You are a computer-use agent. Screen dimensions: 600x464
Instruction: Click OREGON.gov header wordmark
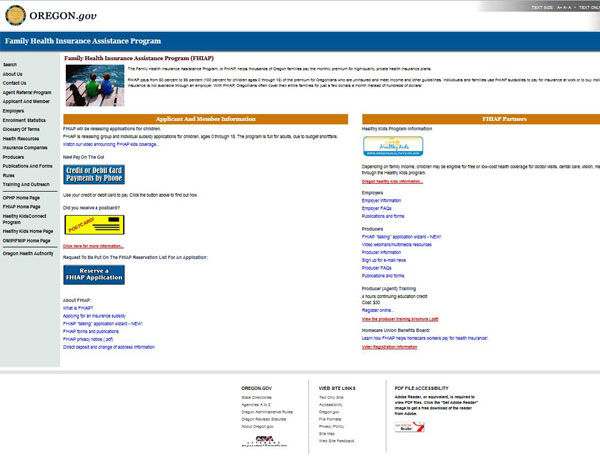click(x=63, y=16)
